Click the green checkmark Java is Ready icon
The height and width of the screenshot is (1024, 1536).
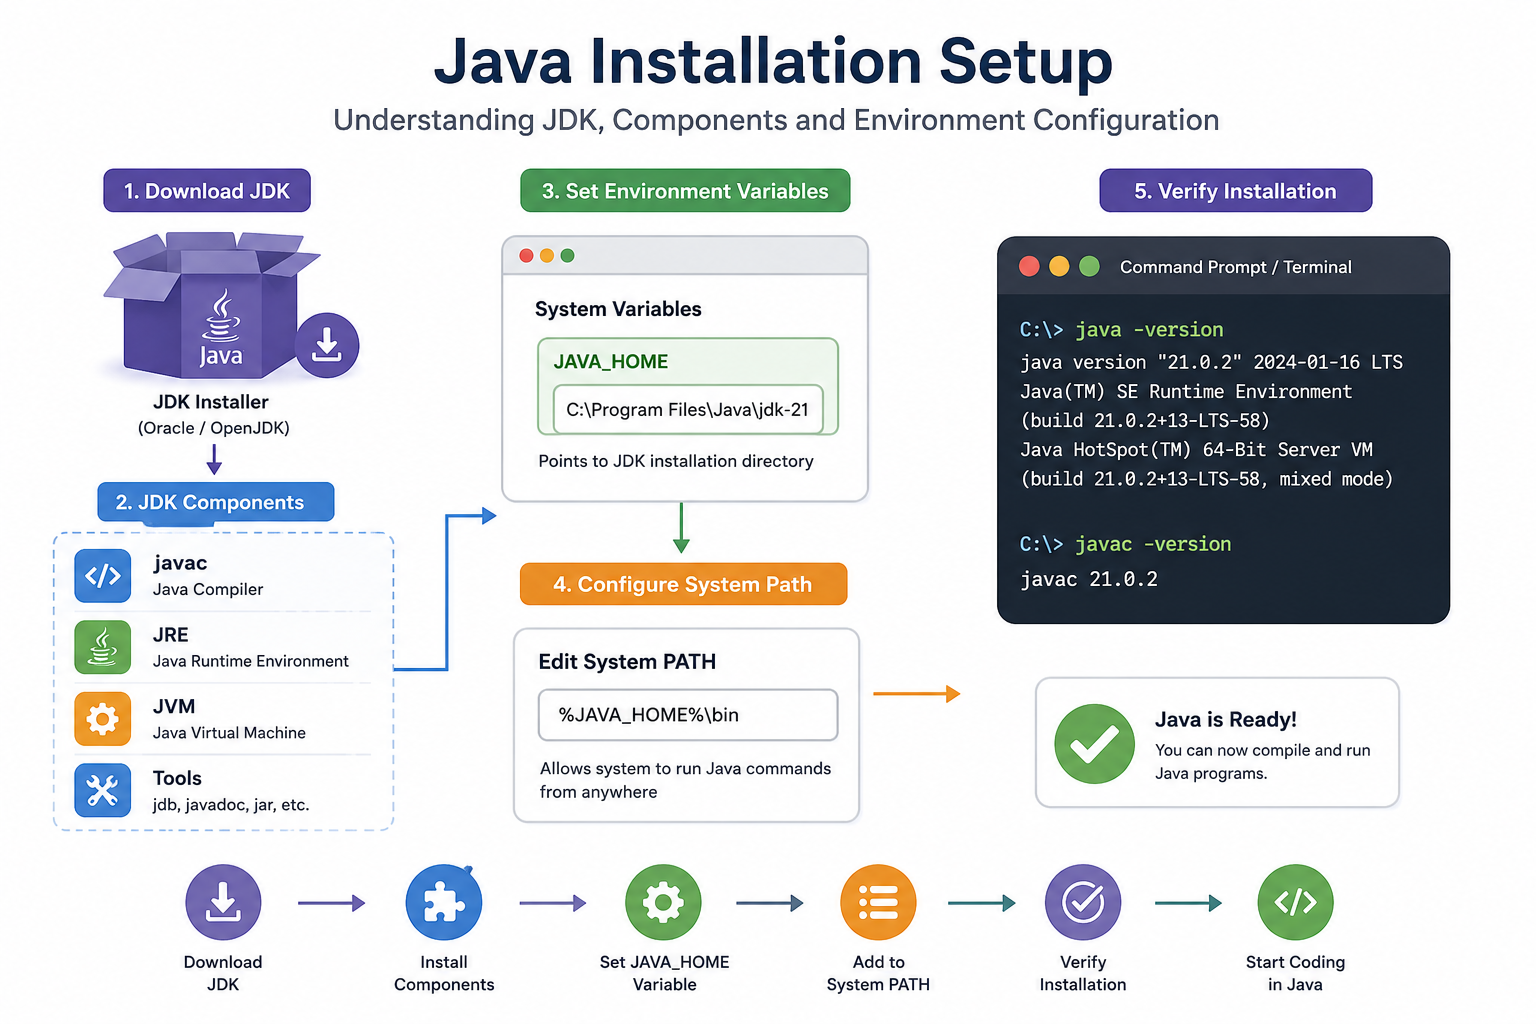click(1095, 744)
